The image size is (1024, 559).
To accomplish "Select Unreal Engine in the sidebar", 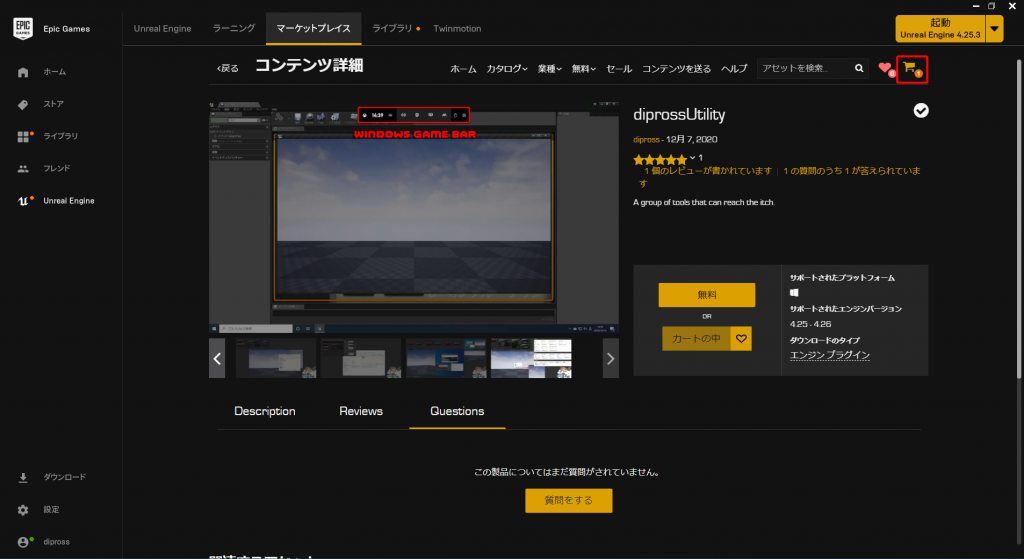I will tap(56, 200).
